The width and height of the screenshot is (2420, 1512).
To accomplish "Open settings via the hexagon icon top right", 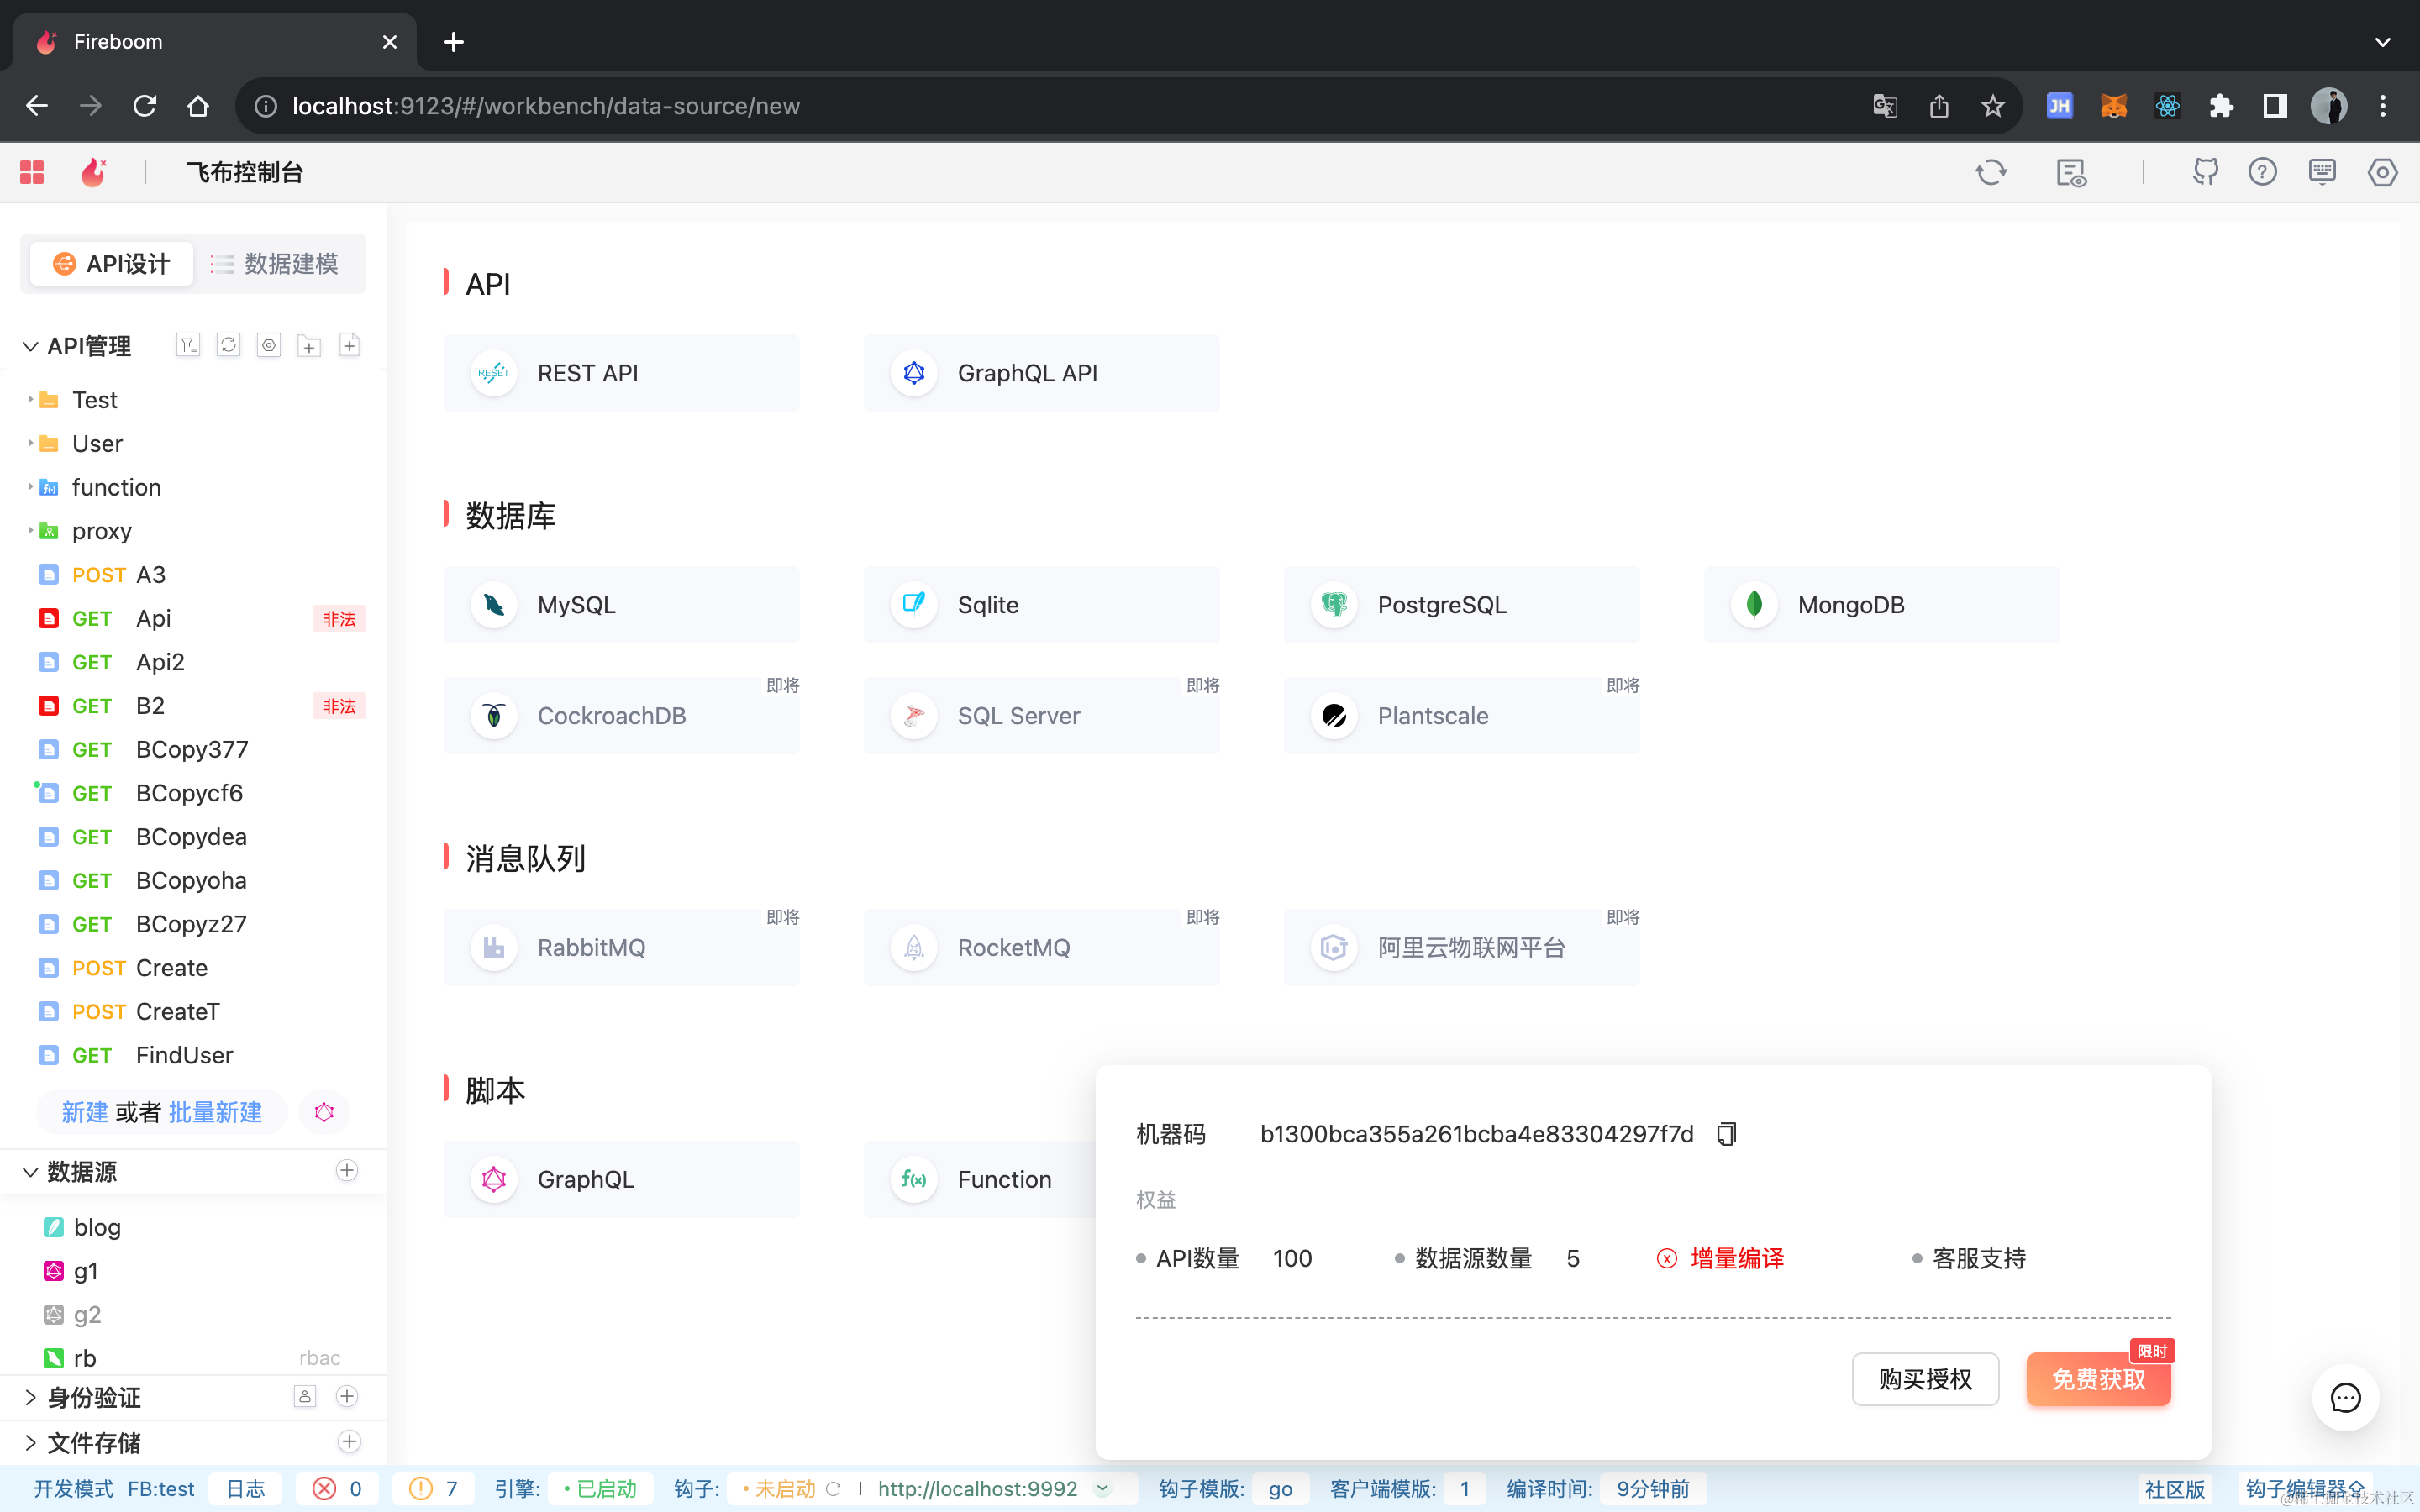I will tap(2382, 172).
